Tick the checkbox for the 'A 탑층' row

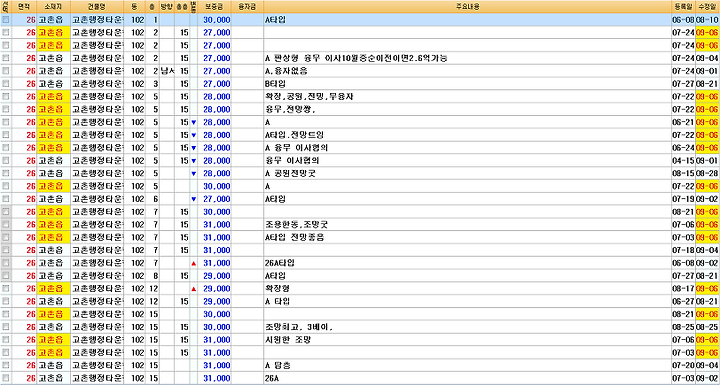tap(6, 366)
